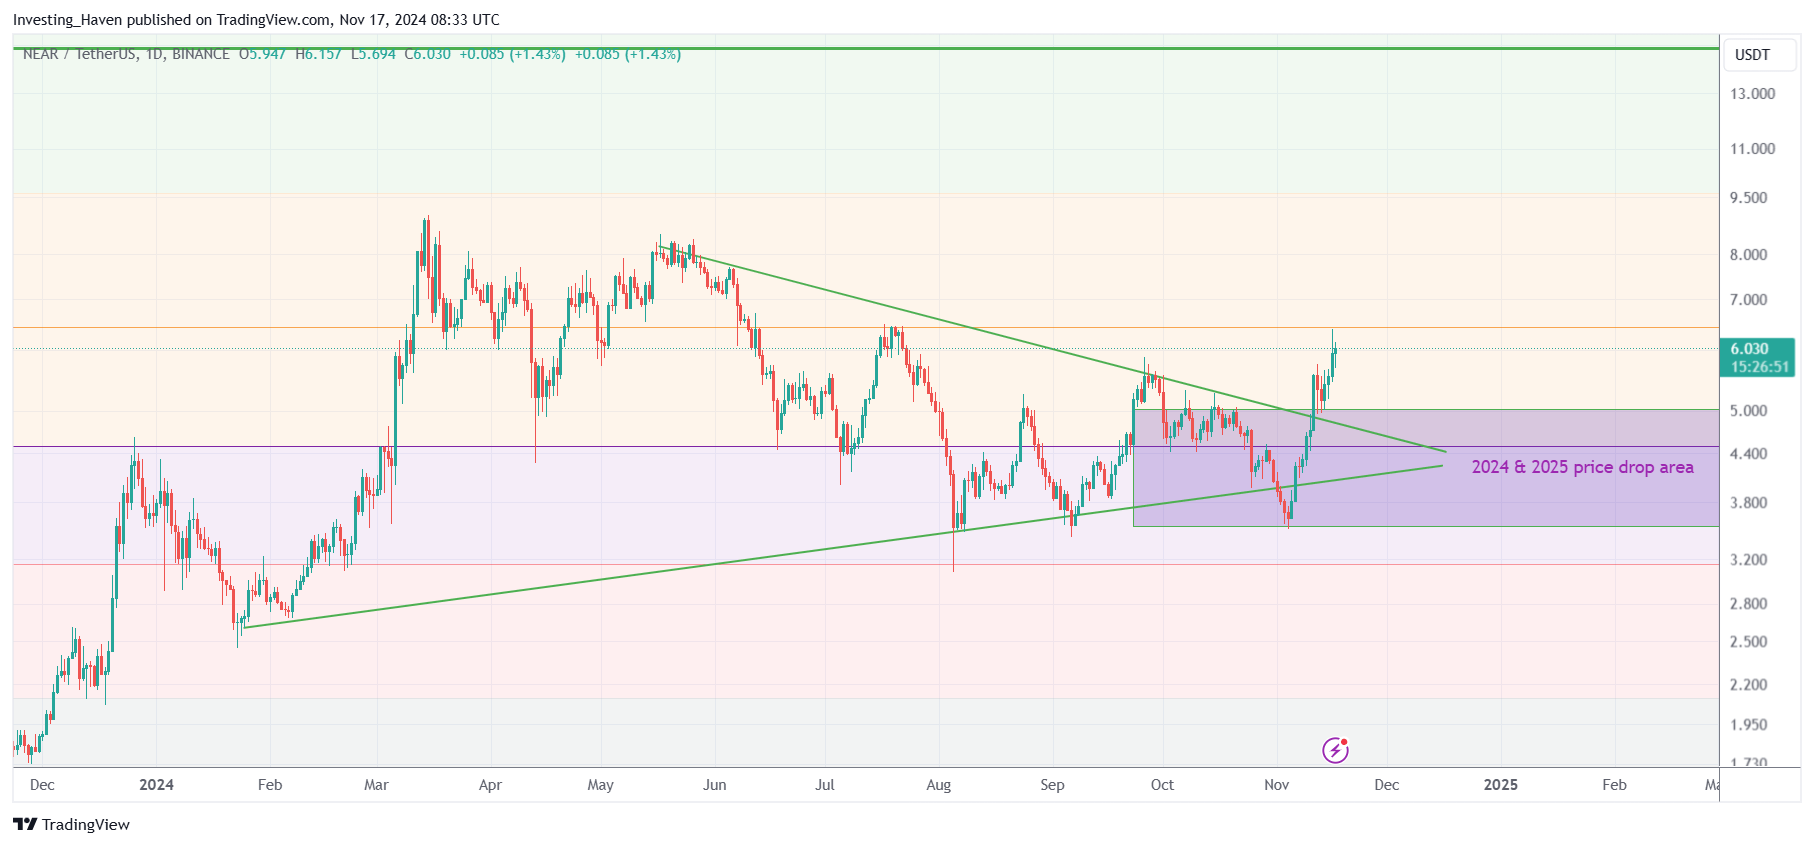Click the May label on time axis

pos(600,785)
